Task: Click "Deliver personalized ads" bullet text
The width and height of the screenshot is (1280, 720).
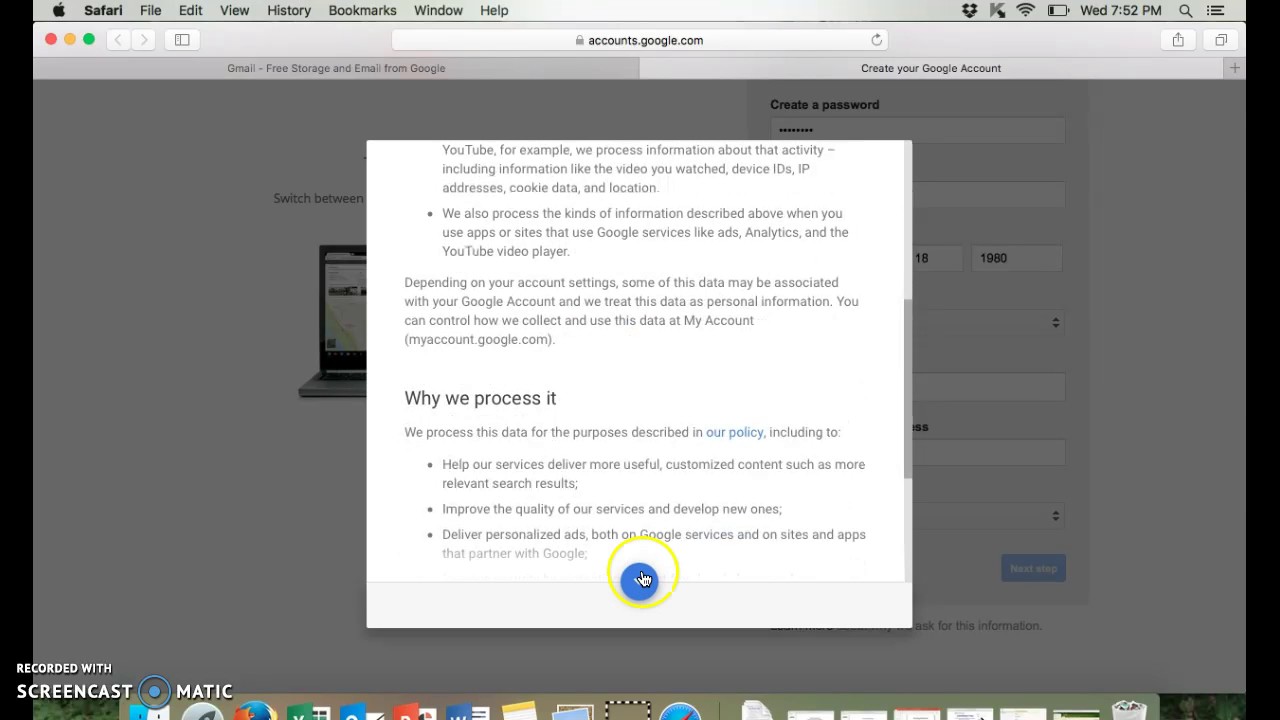Action: click(x=654, y=544)
